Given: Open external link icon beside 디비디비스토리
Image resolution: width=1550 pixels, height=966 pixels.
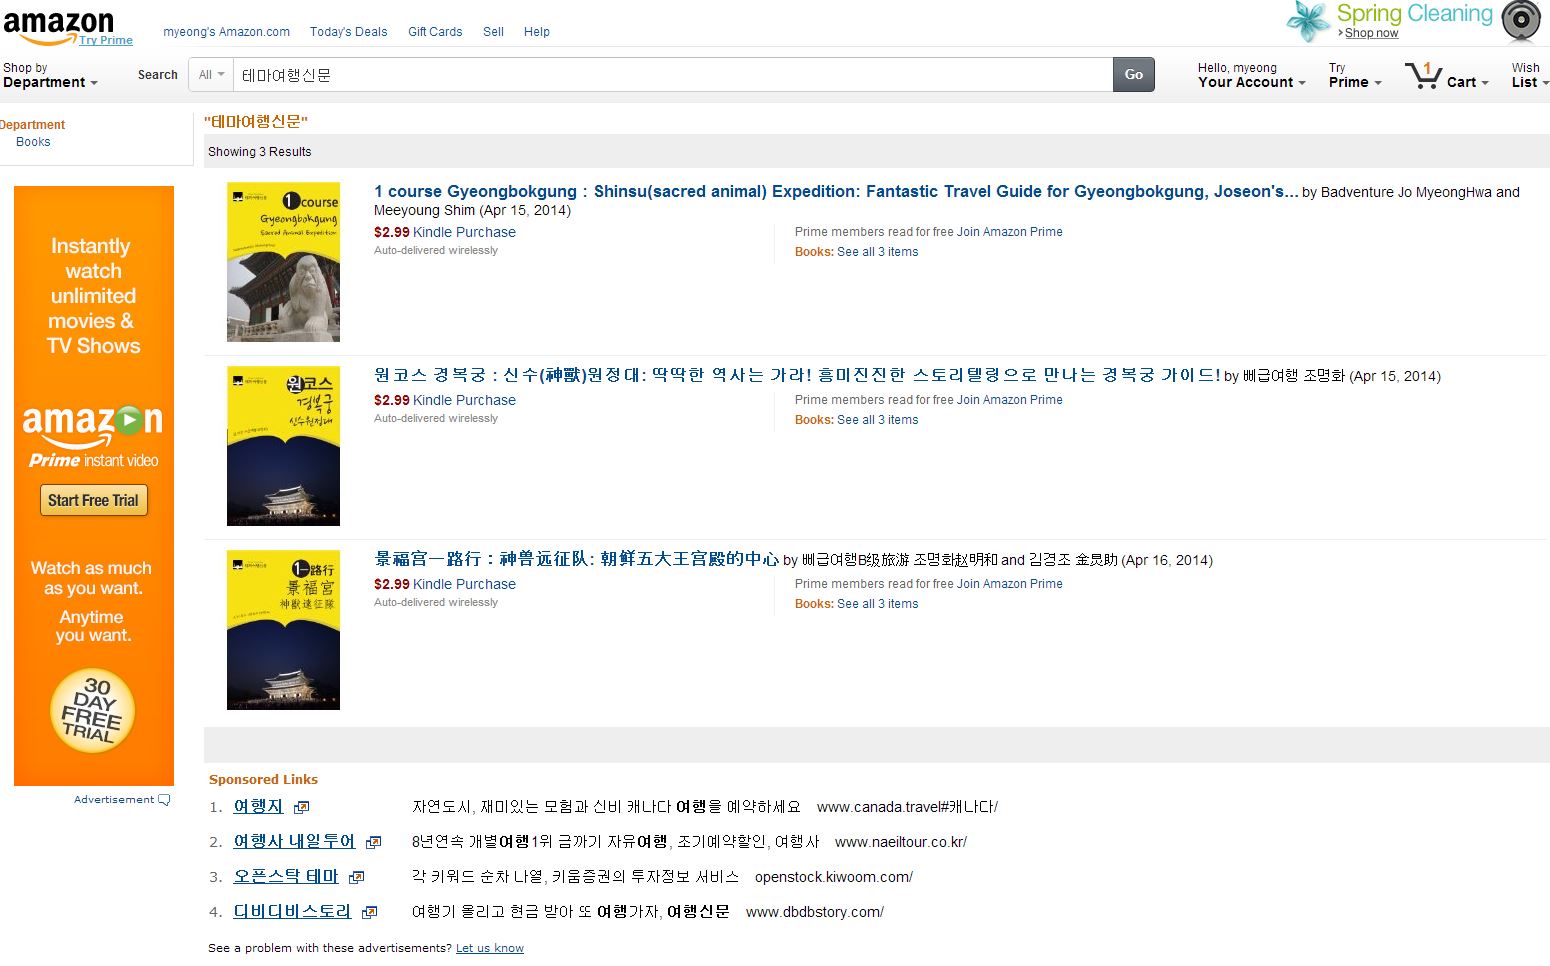Looking at the screenshot, I should pyautogui.click(x=369, y=912).
